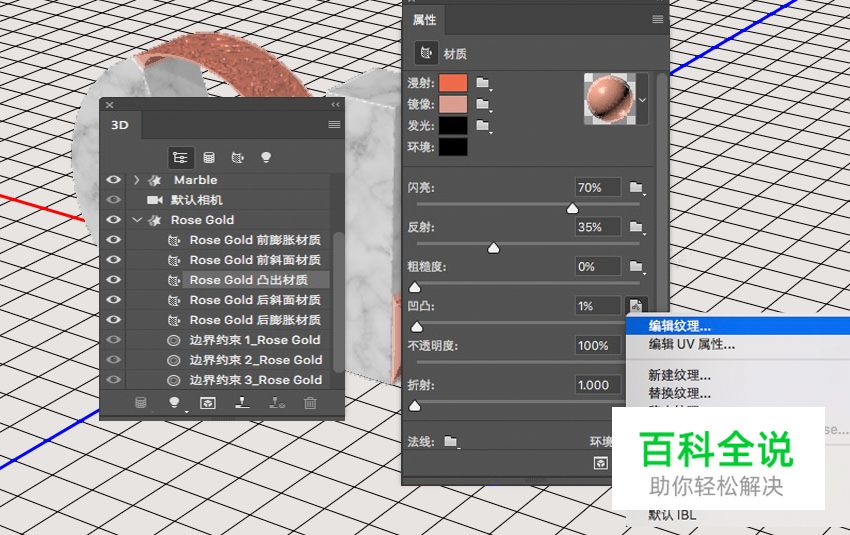Open specular (镜像) texture folder menu

[483, 104]
